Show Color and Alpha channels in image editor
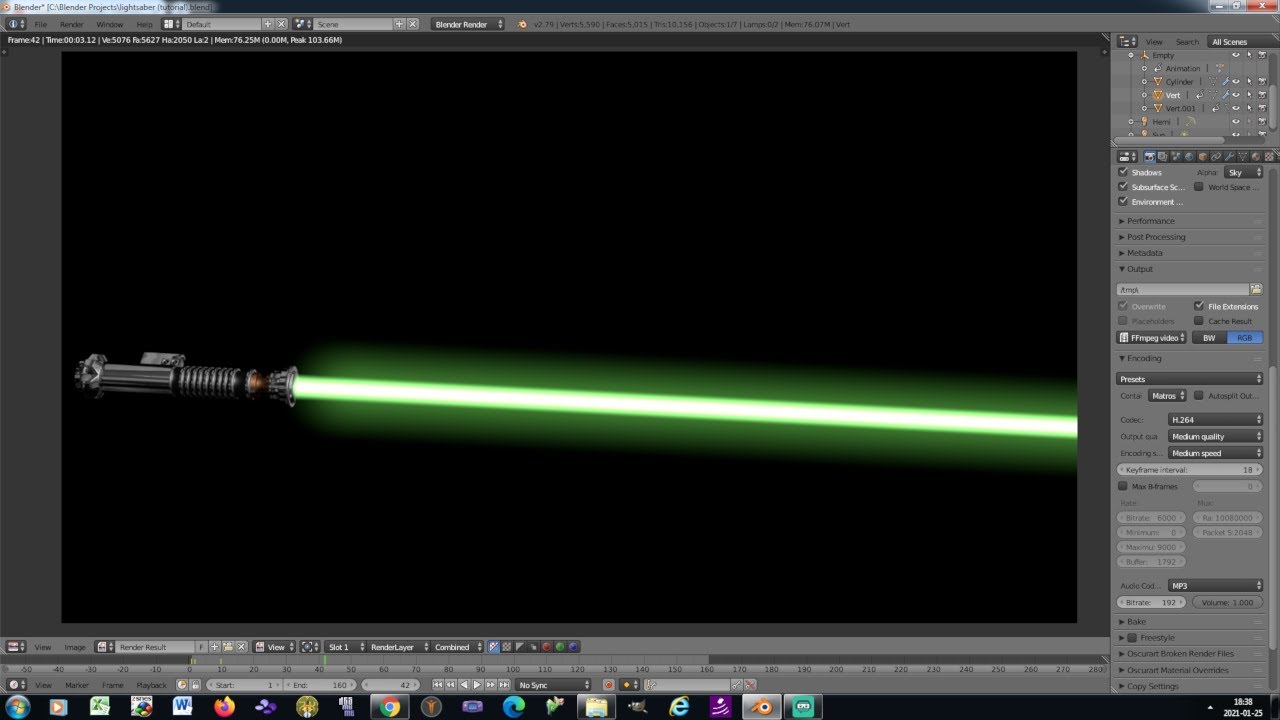 (494, 647)
